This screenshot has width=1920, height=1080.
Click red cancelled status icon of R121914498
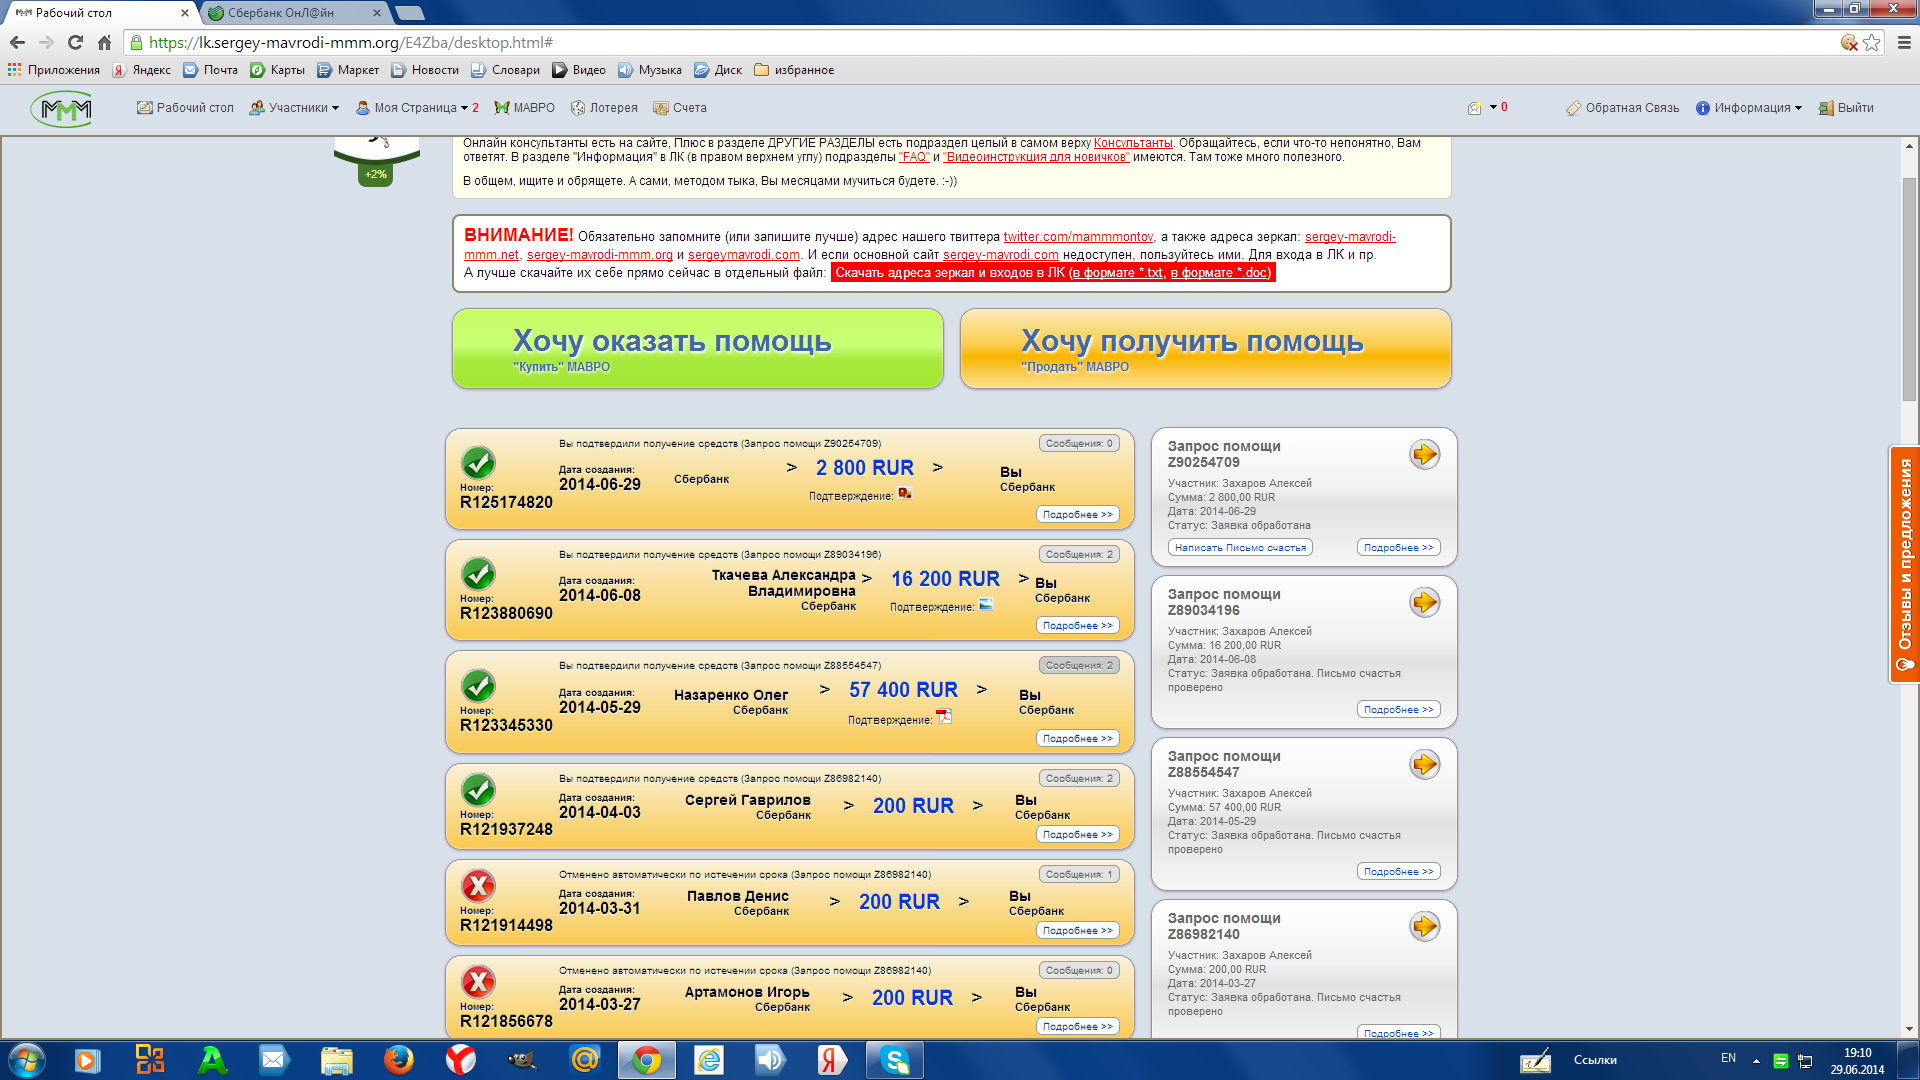(478, 886)
